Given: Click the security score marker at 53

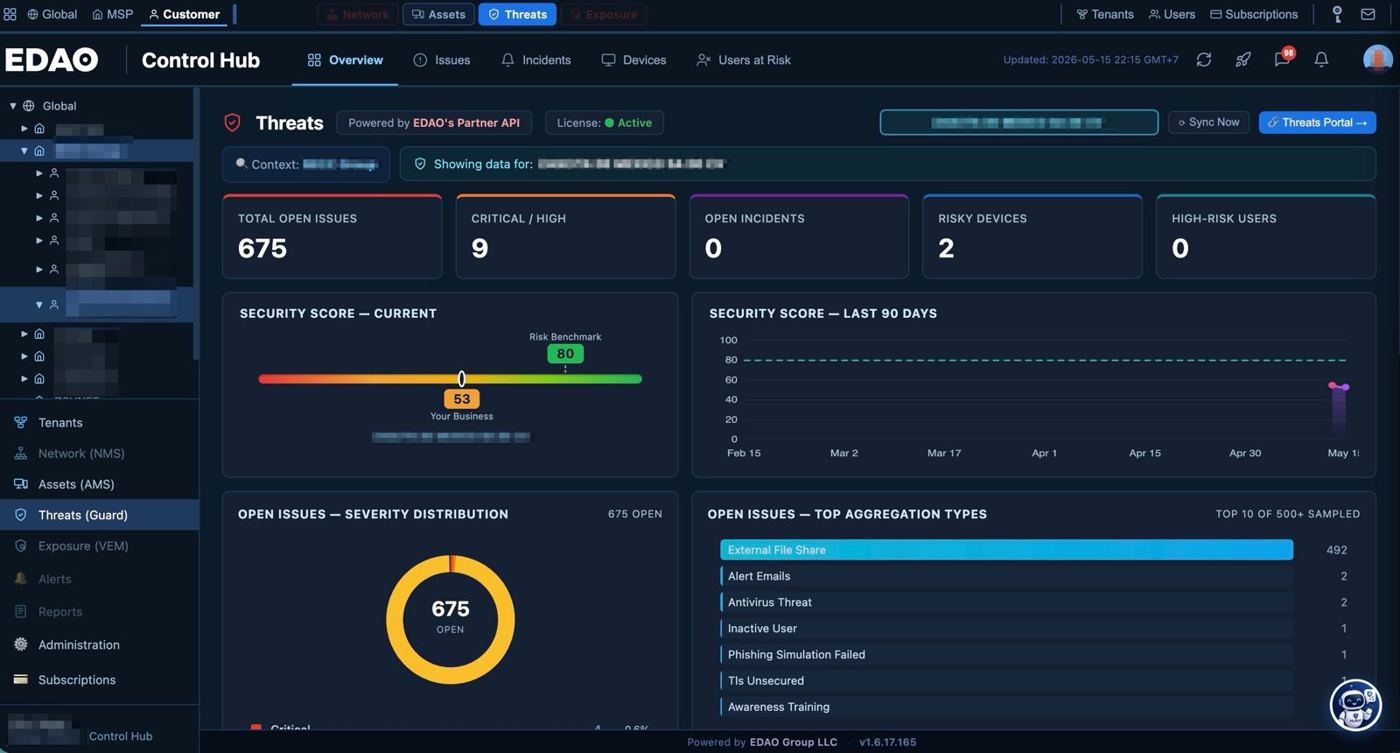Looking at the screenshot, I should [461, 379].
